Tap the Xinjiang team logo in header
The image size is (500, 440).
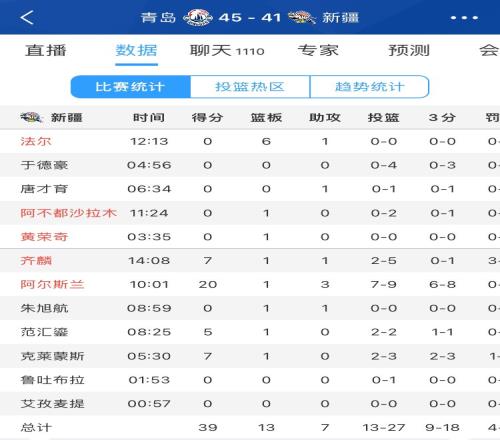[302, 17]
